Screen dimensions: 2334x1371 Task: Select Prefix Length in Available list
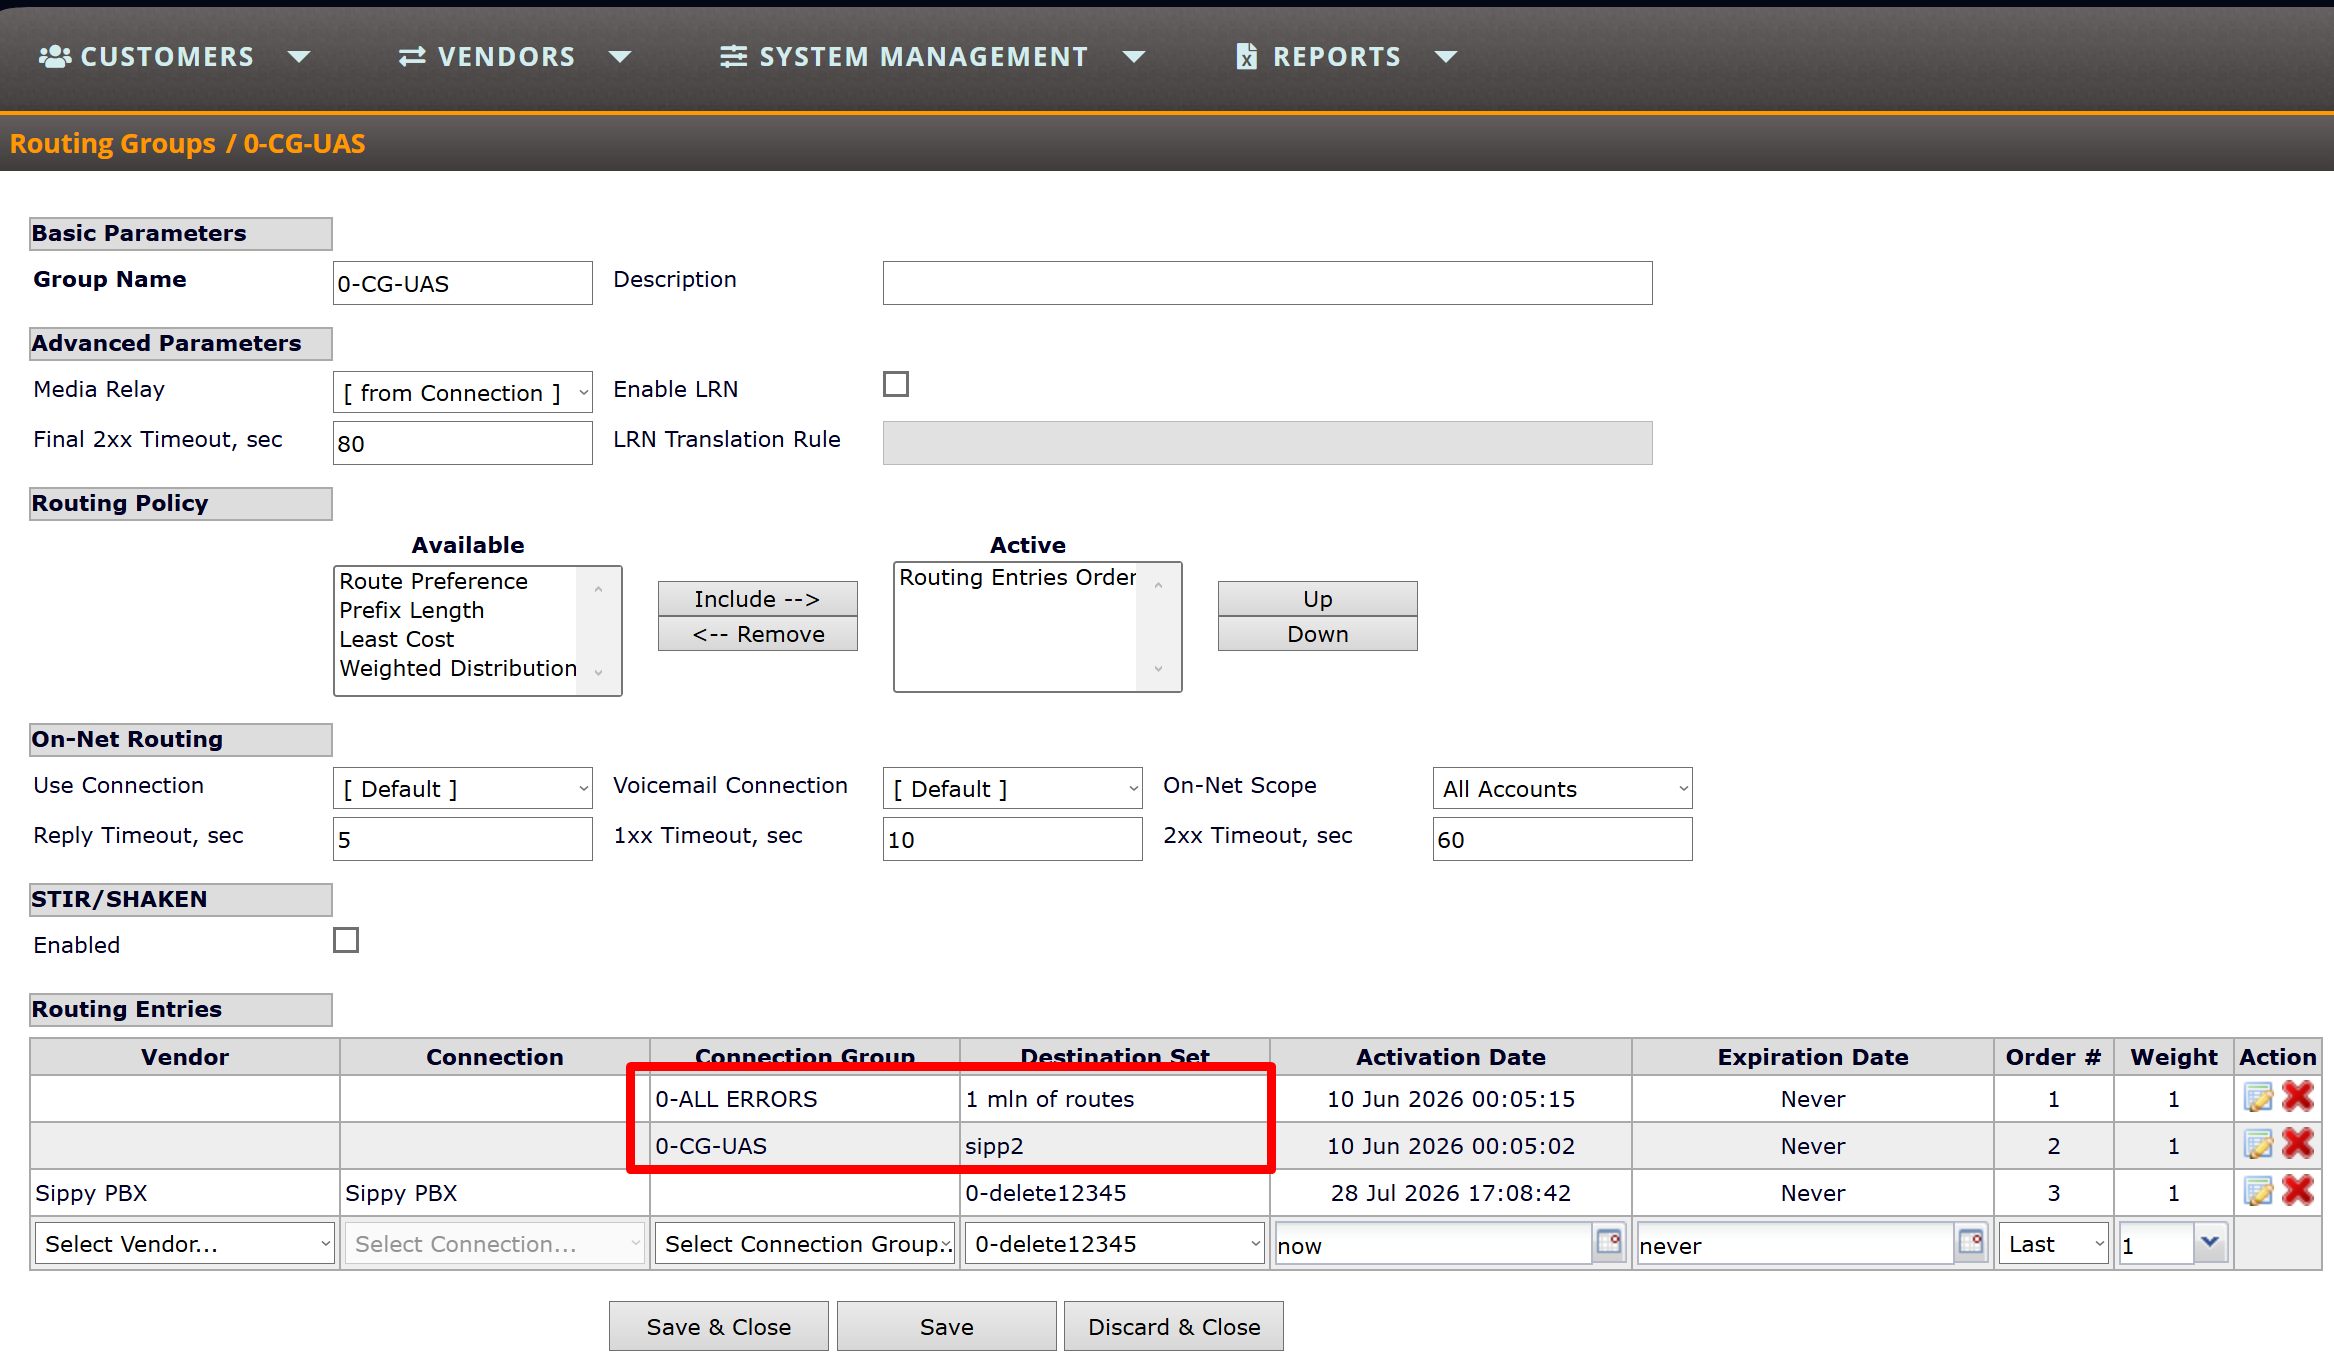(x=412, y=610)
